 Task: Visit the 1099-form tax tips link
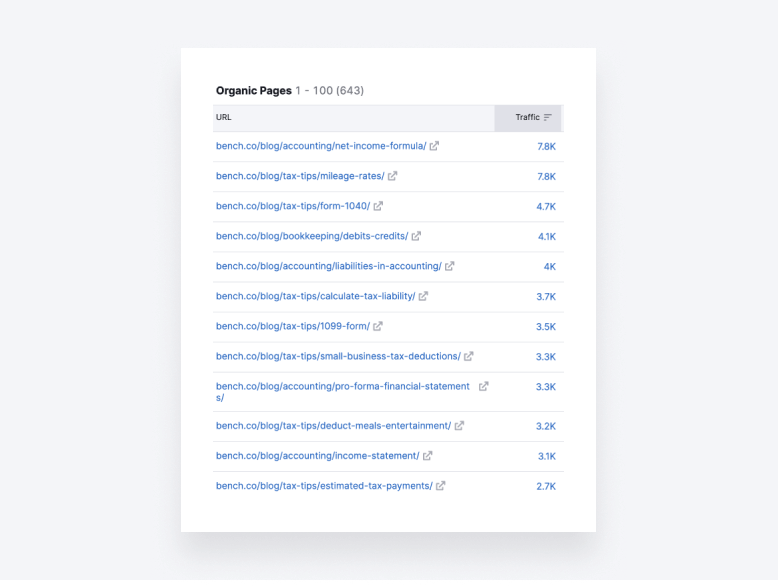pos(292,326)
